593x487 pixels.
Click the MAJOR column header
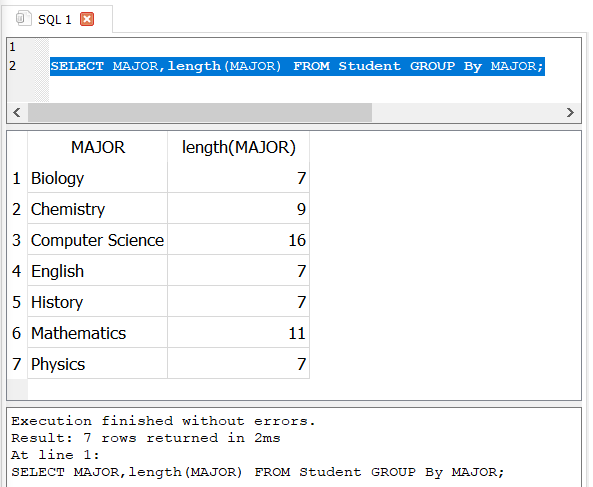click(98, 147)
